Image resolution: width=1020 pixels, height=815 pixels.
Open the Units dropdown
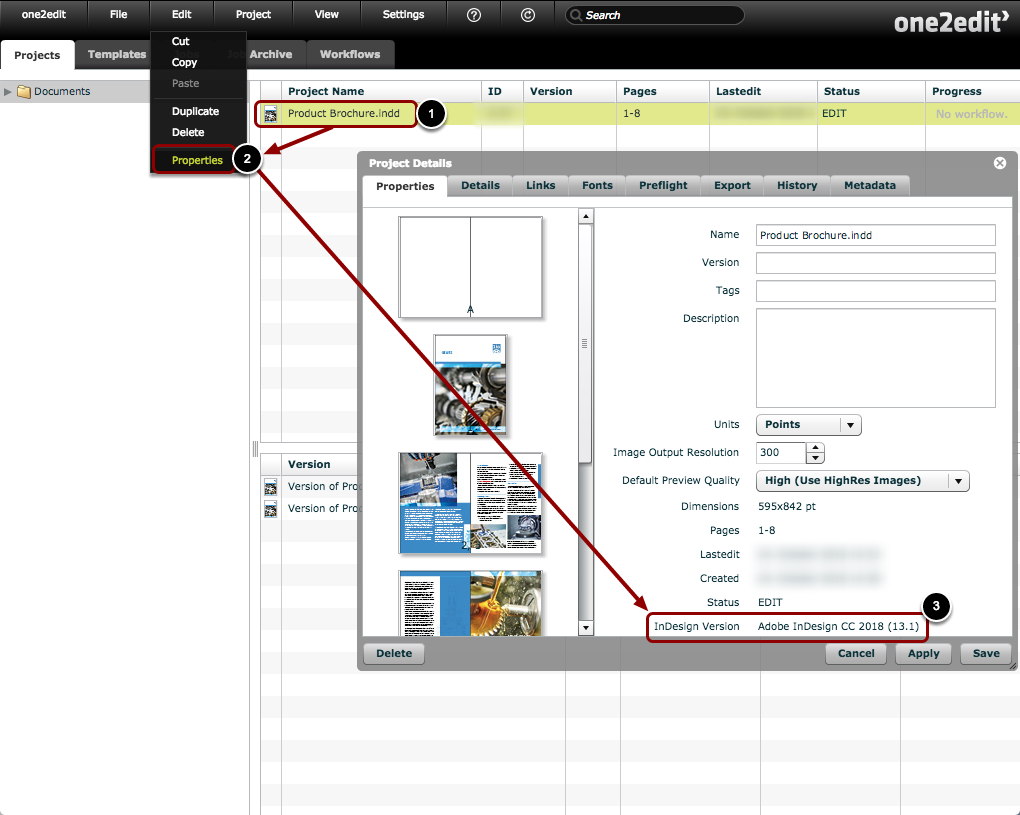tap(809, 425)
